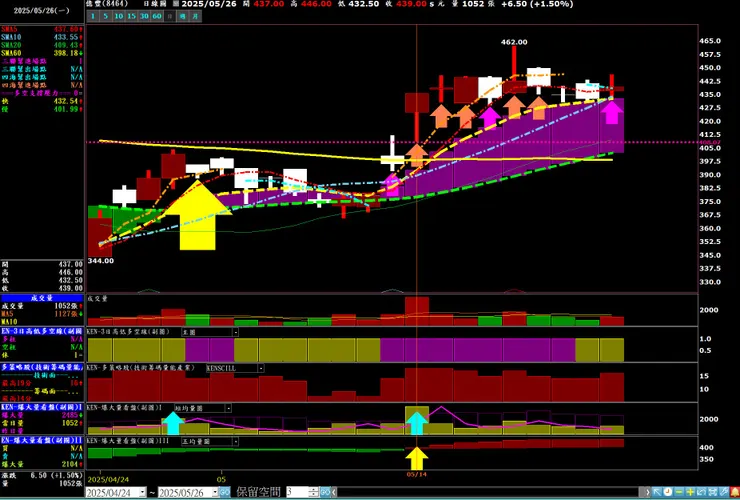Click the KEN-爆大量看盤(副圖)I sidebar header
Screen dimensions: 740x500
(42, 407)
